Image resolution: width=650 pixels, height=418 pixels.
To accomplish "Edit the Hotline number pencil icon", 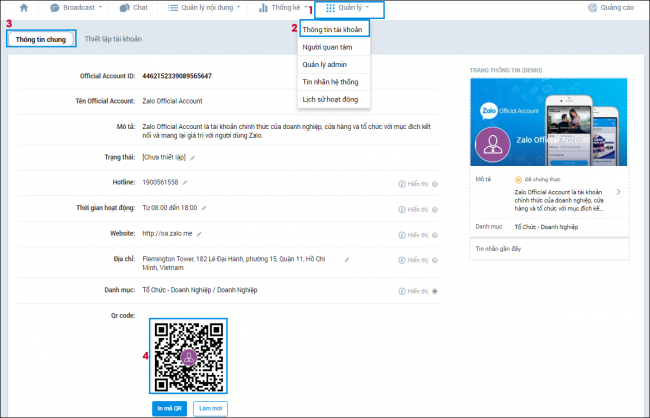I will [x=185, y=182].
